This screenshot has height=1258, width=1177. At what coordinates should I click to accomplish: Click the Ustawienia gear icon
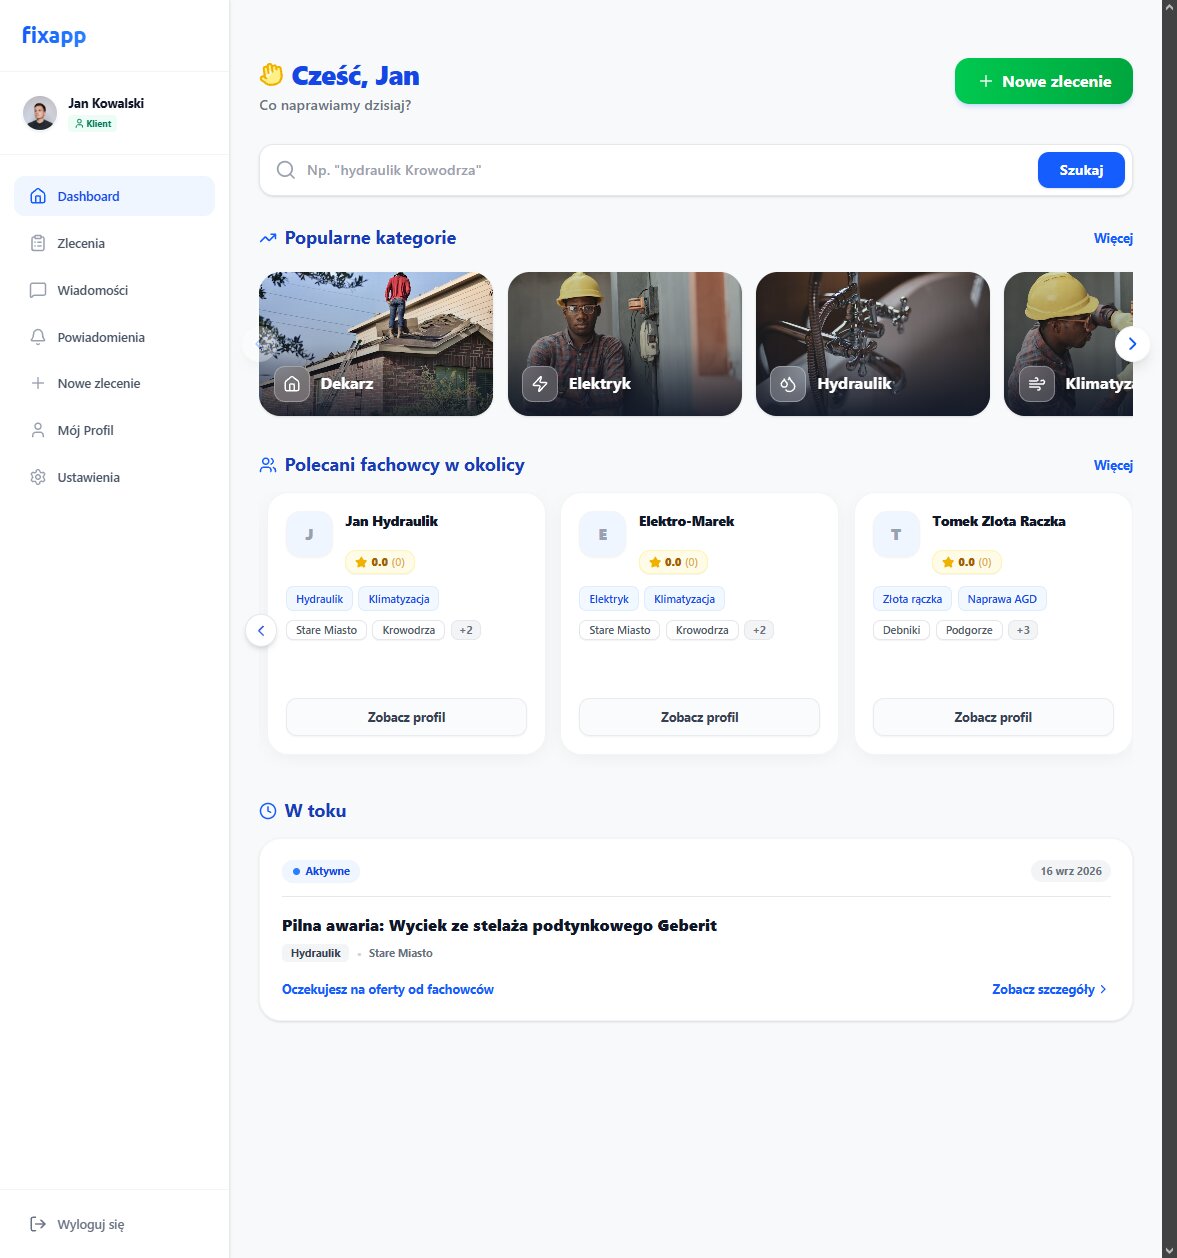coord(38,477)
